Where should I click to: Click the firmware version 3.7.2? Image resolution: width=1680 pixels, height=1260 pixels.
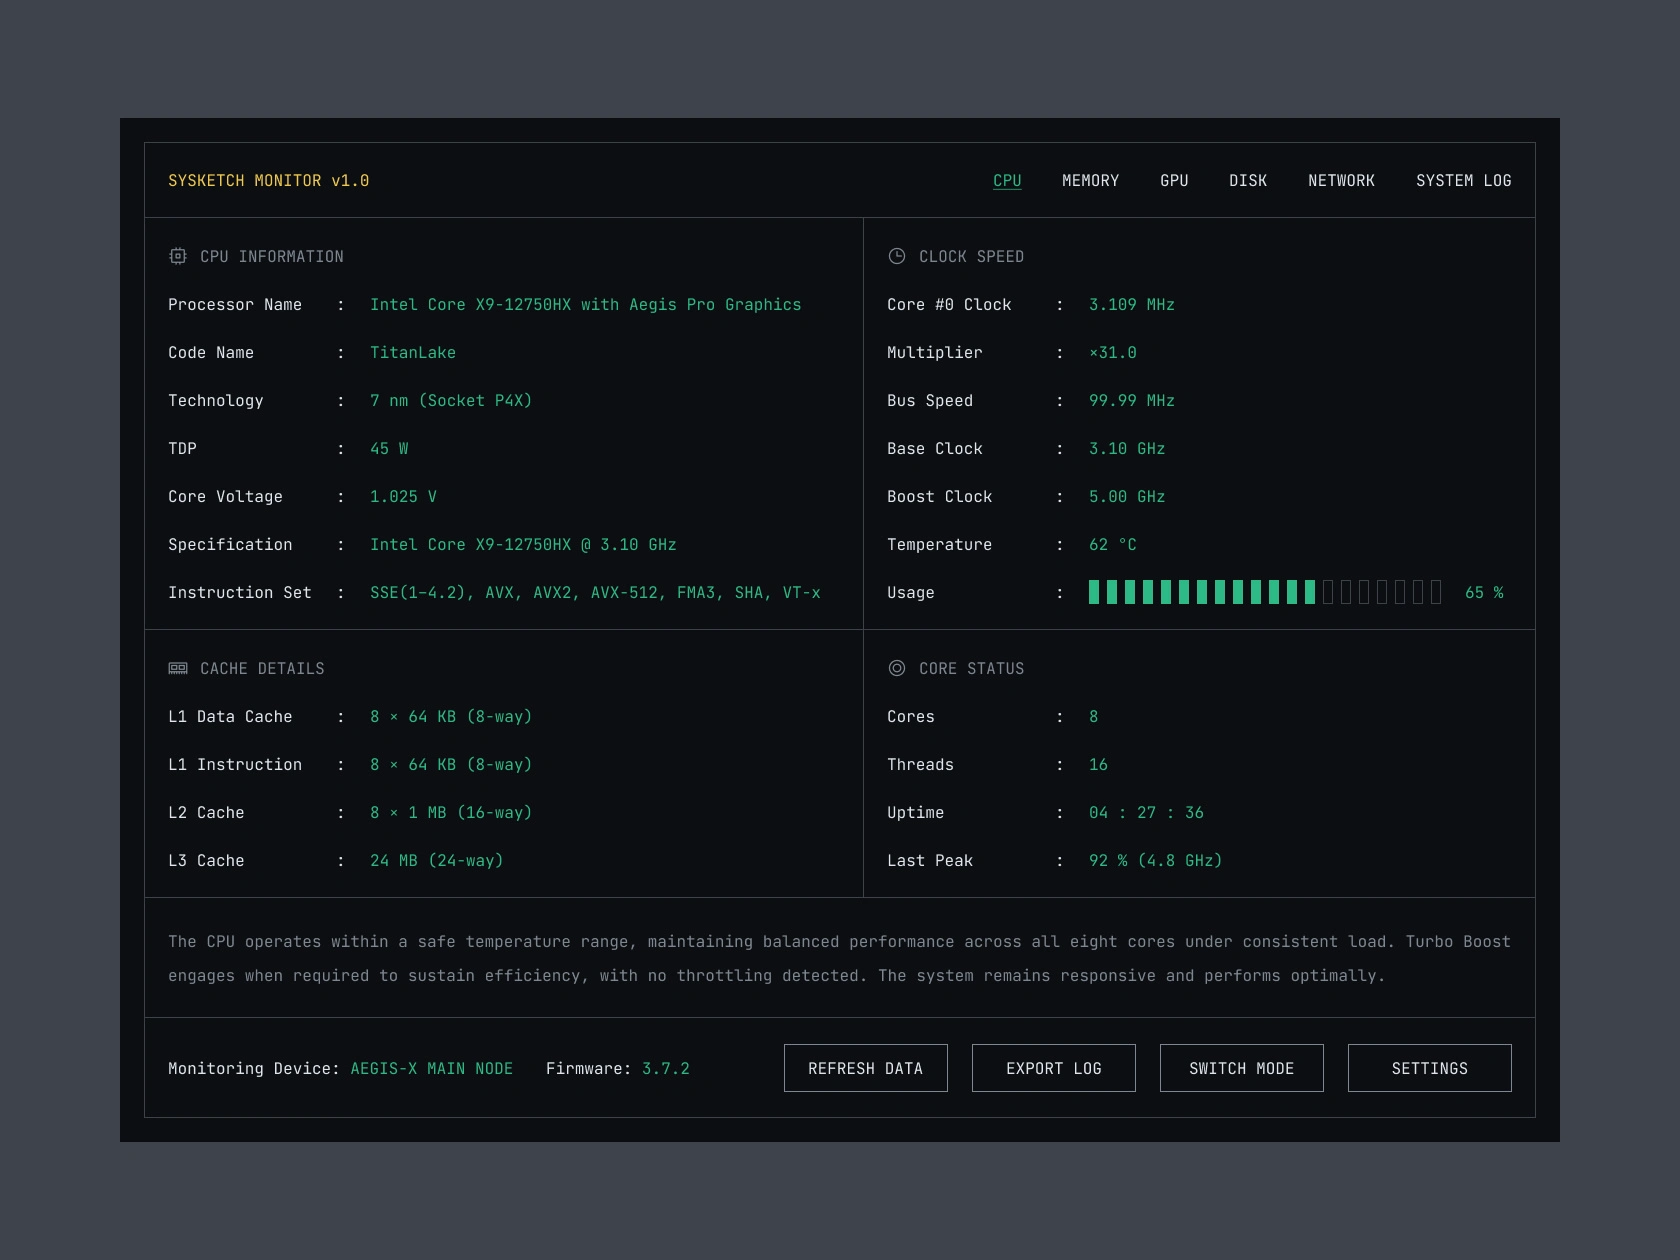click(665, 1069)
